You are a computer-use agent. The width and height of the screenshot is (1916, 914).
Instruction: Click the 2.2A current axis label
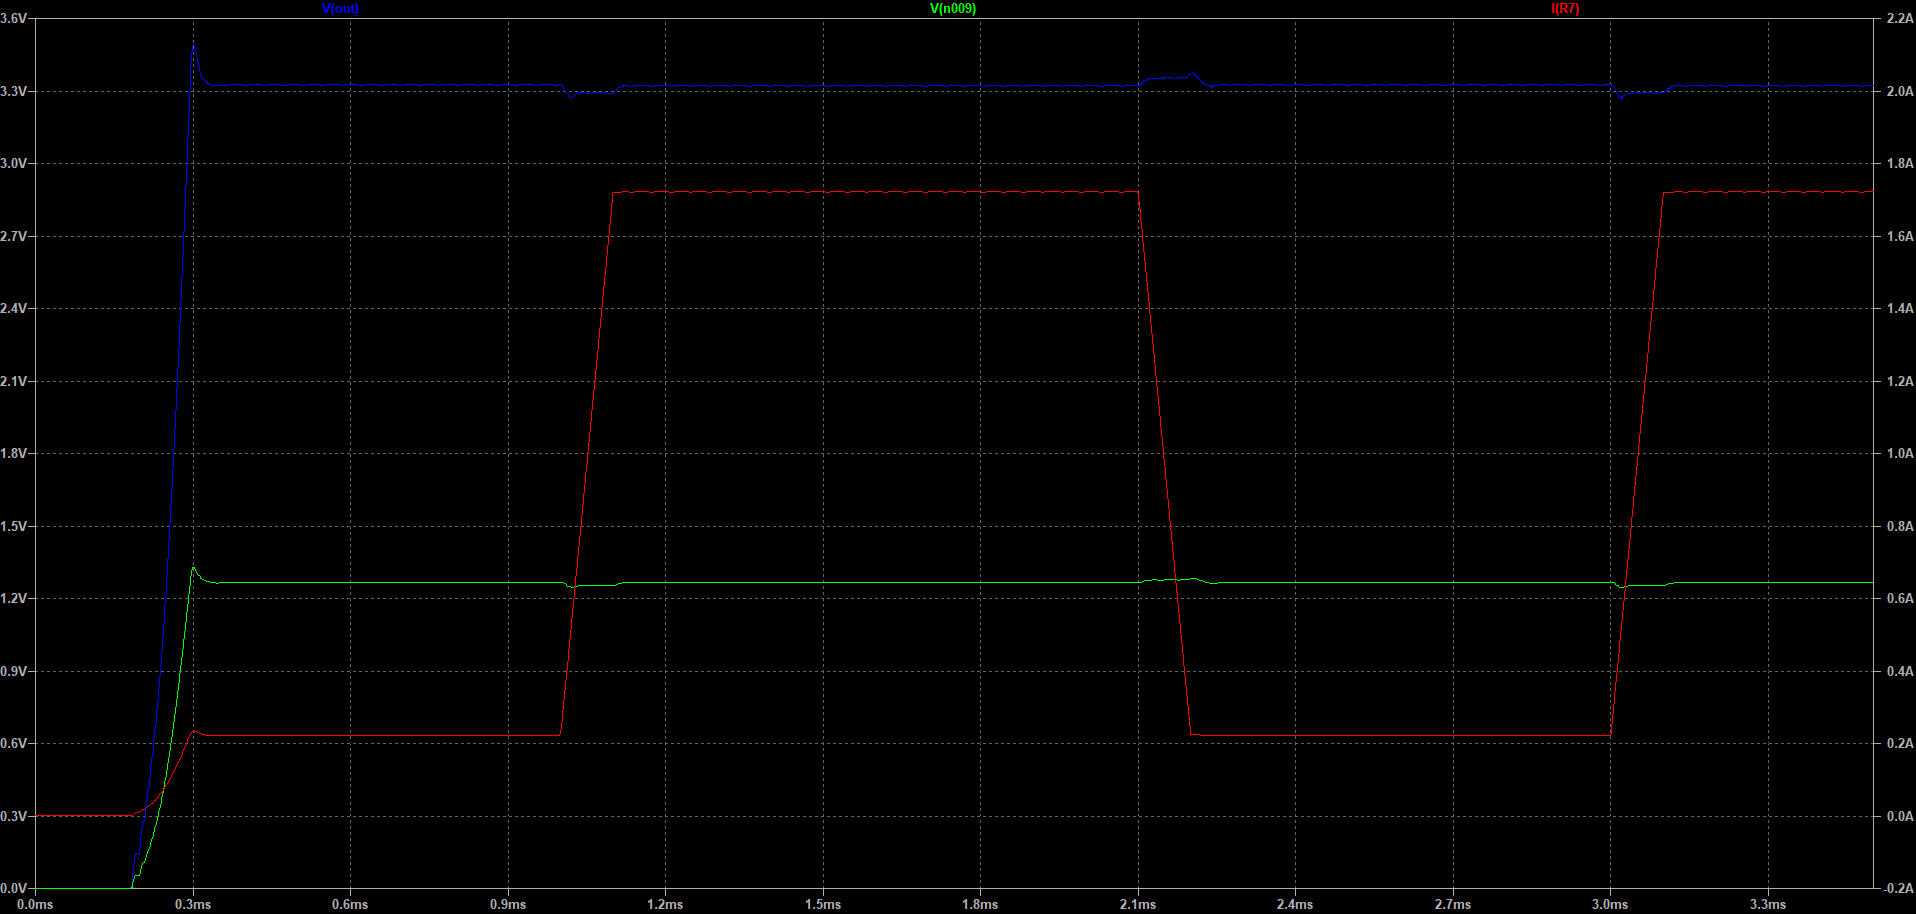pos(1899,18)
